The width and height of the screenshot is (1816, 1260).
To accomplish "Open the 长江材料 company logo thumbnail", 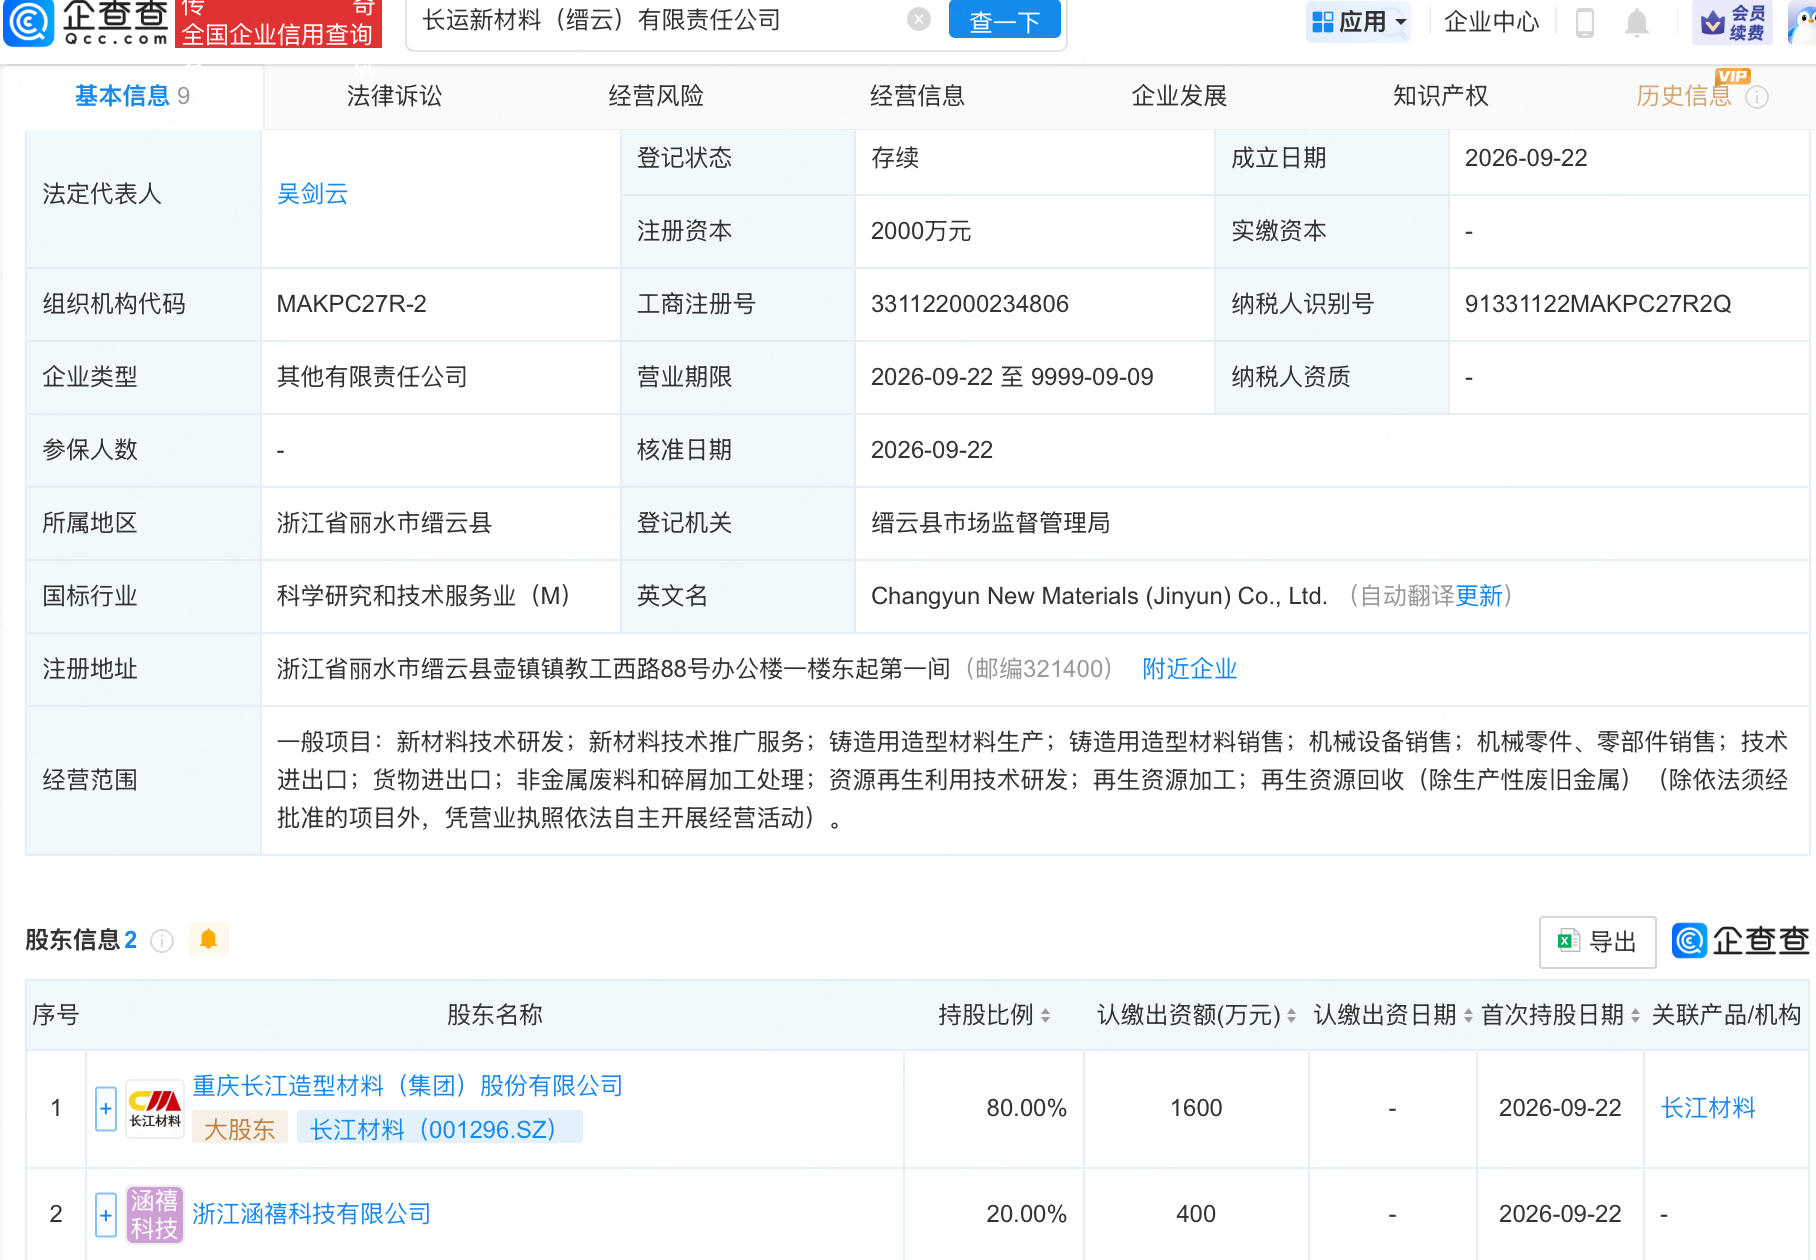I will click(155, 1108).
